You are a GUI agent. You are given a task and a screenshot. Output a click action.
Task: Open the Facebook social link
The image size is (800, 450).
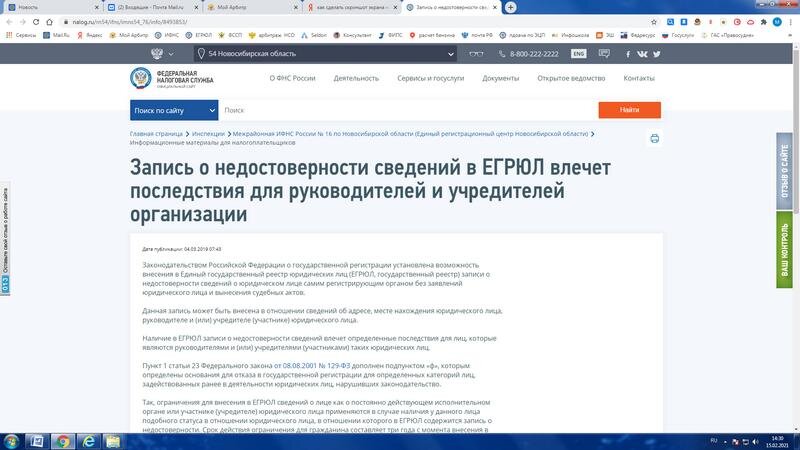(x=628, y=54)
